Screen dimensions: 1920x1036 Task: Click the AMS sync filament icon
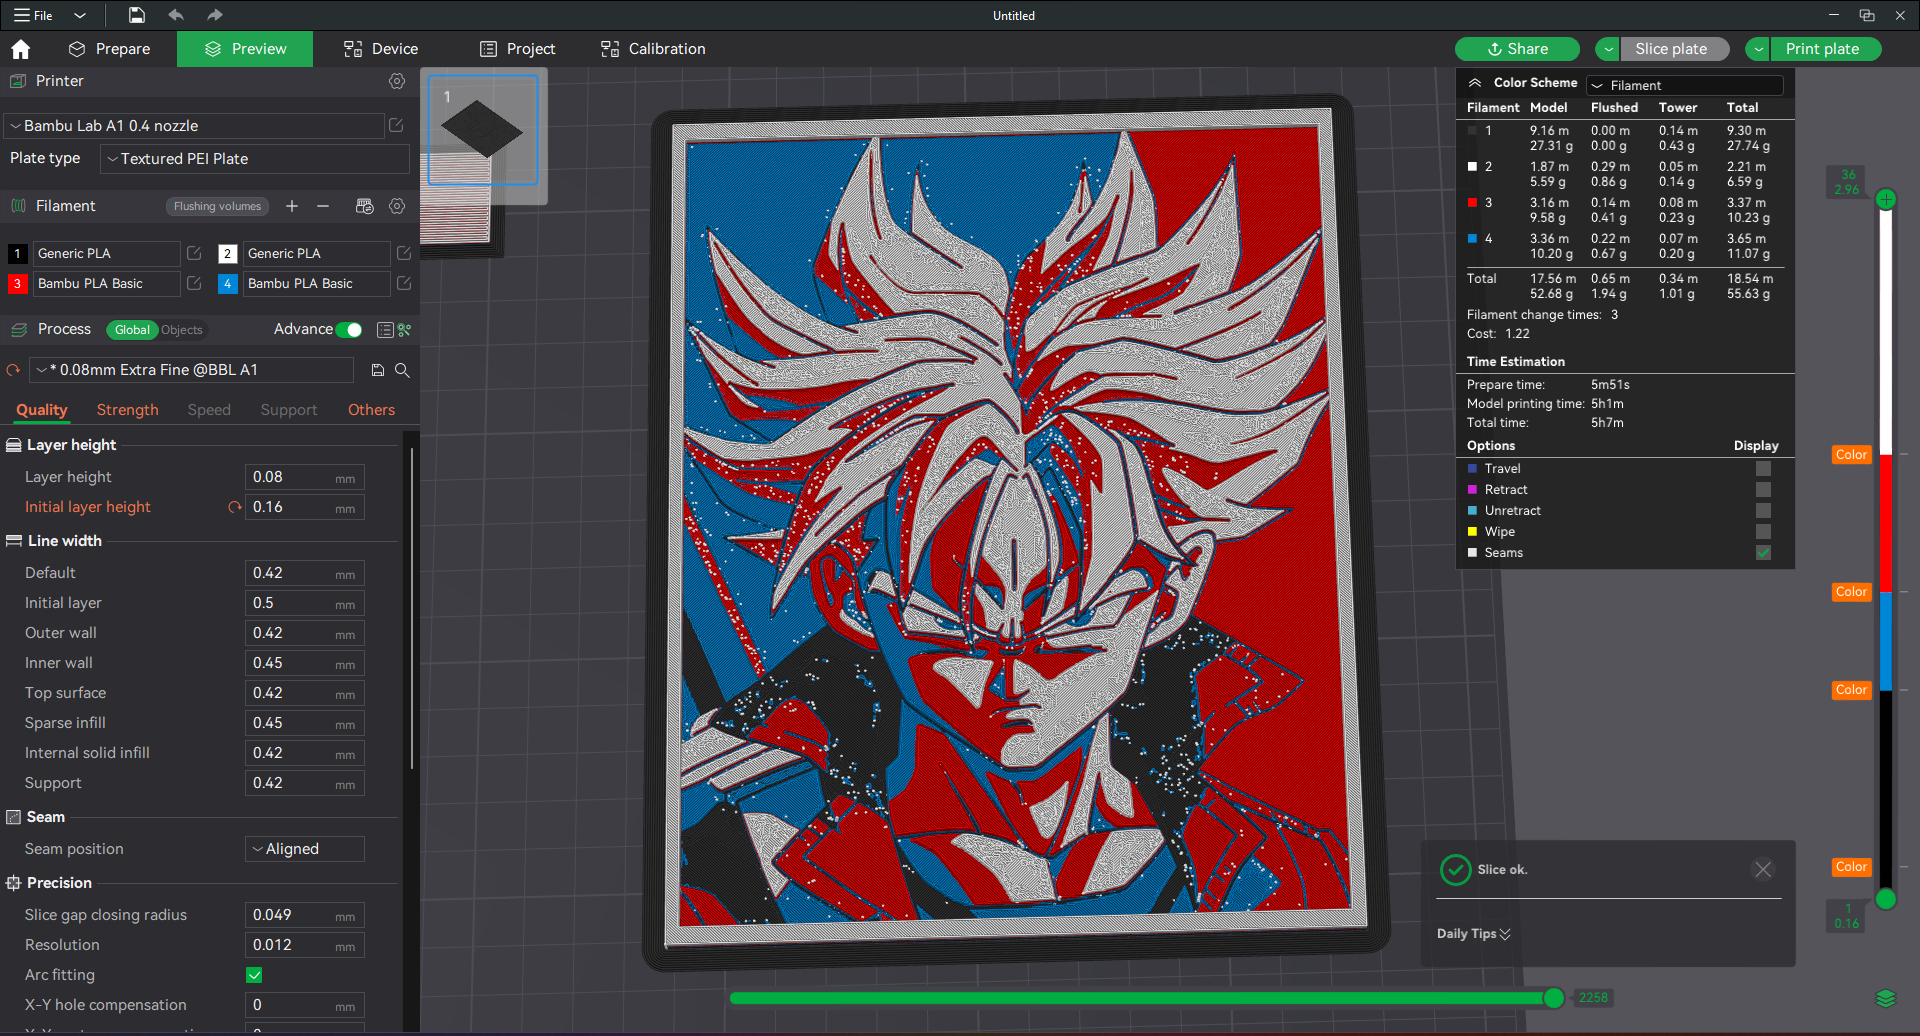[x=364, y=206]
